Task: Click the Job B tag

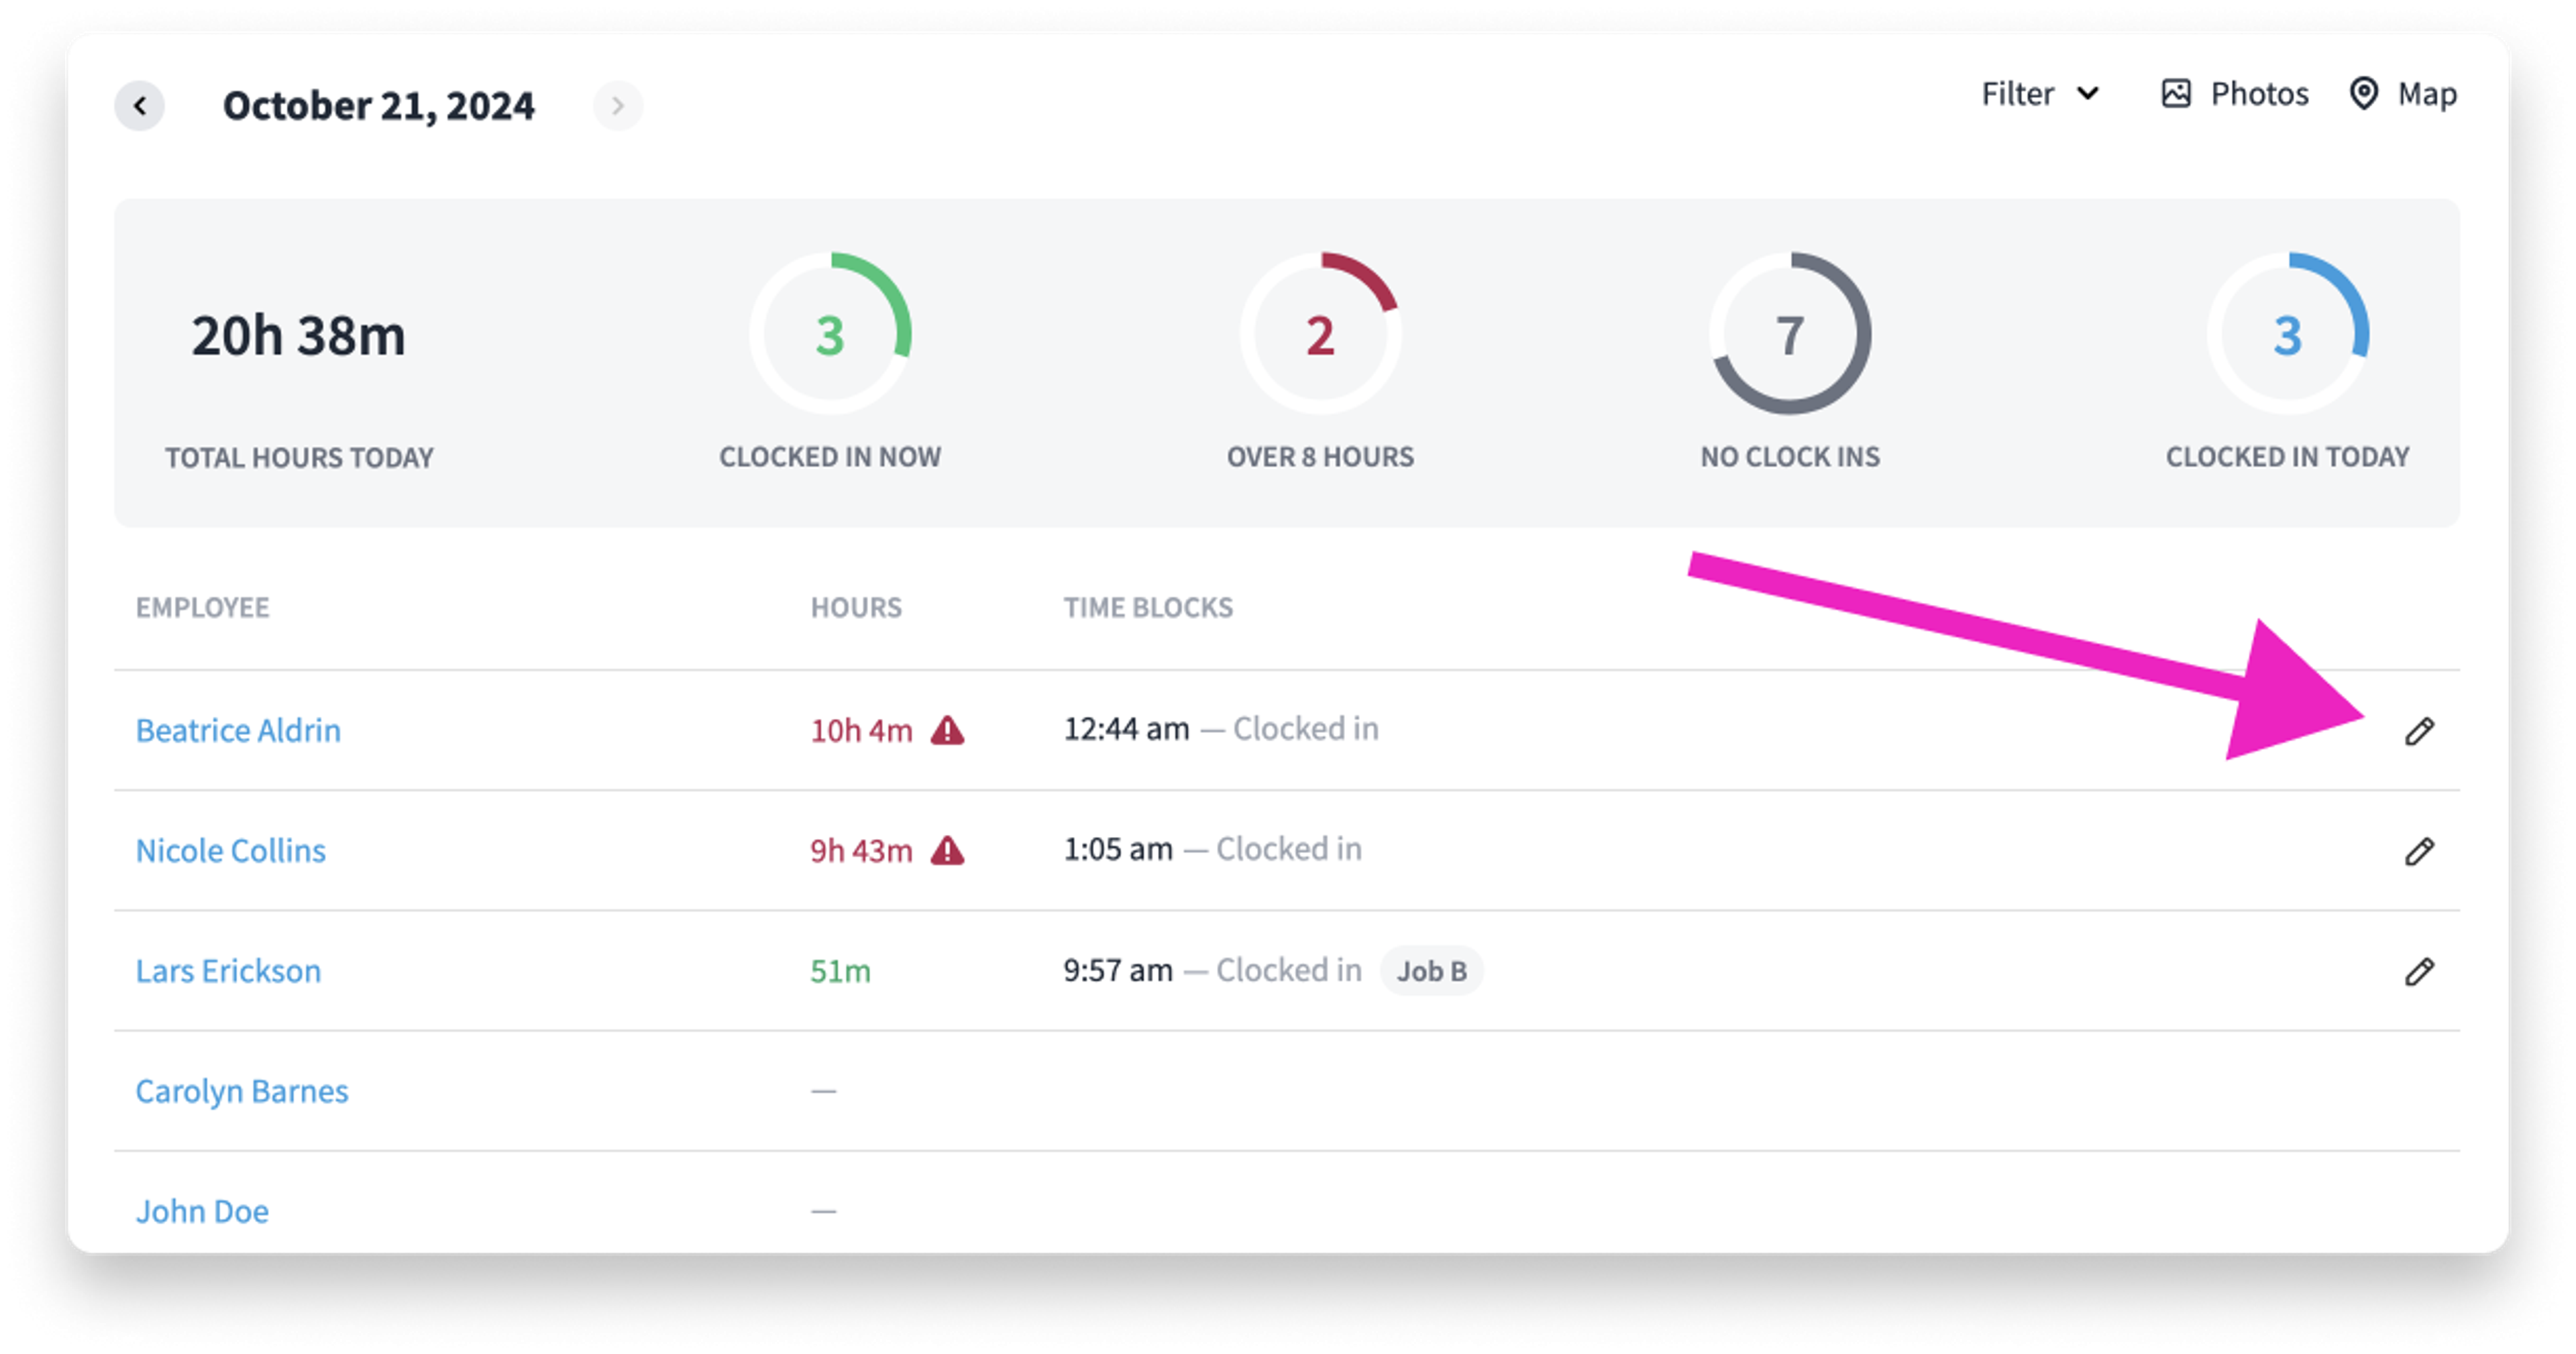Action: [x=1431, y=971]
